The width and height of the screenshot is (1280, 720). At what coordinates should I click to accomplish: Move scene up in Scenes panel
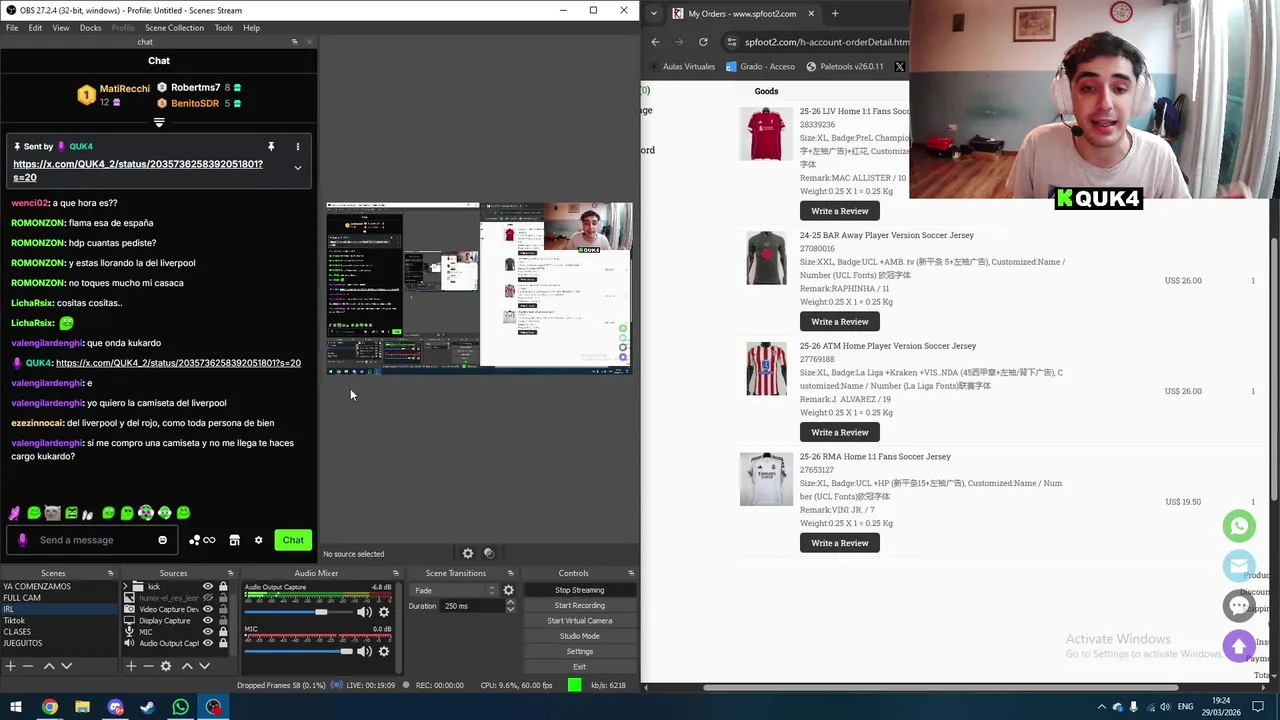(x=48, y=666)
